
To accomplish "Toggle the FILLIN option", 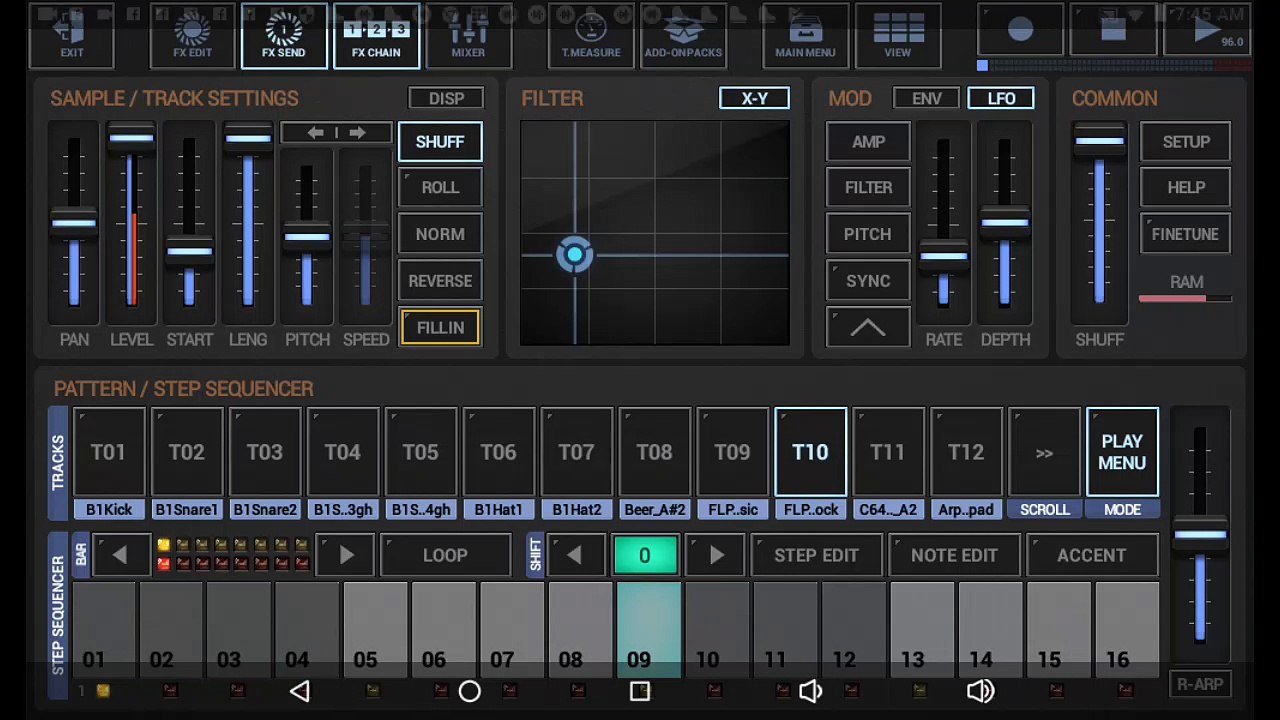I will click(440, 328).
